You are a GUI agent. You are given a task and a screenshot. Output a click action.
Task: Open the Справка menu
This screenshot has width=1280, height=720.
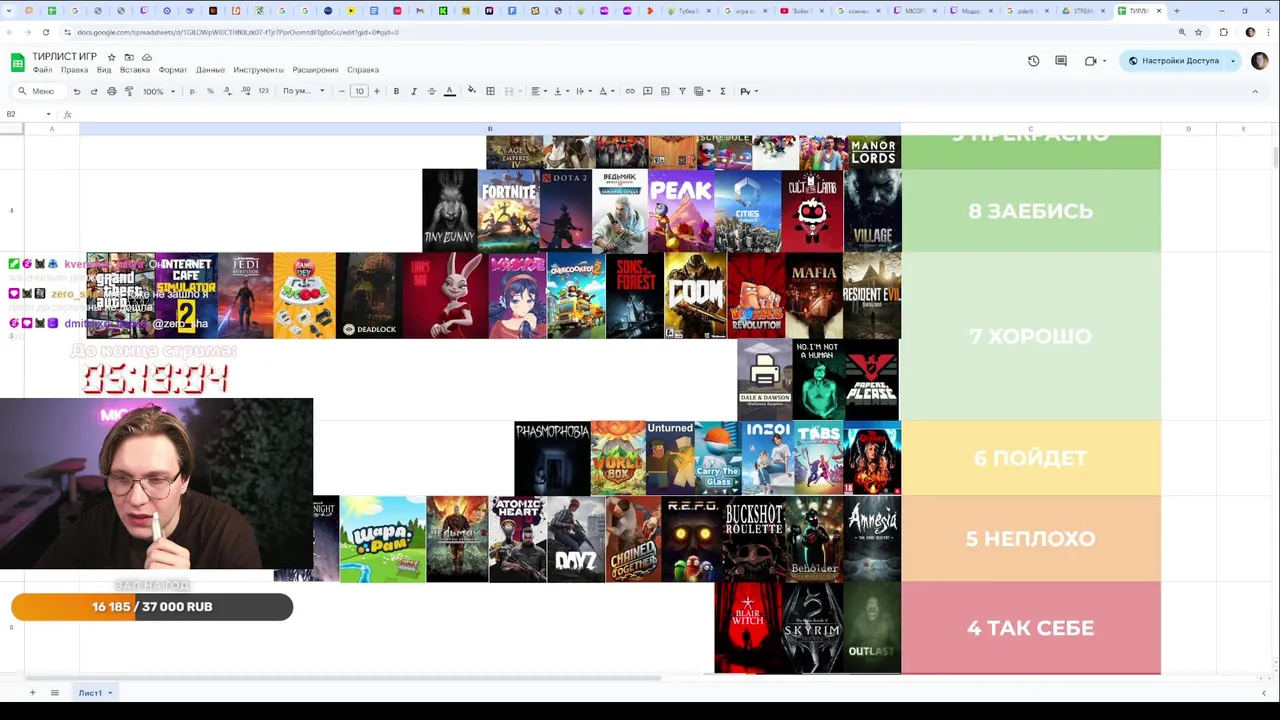pos(363,70)
